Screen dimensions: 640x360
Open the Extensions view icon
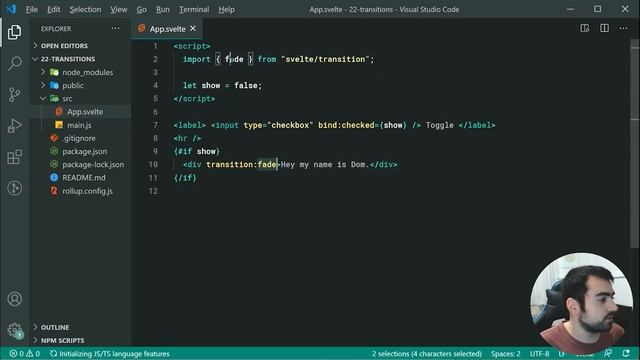pos(14,157)
